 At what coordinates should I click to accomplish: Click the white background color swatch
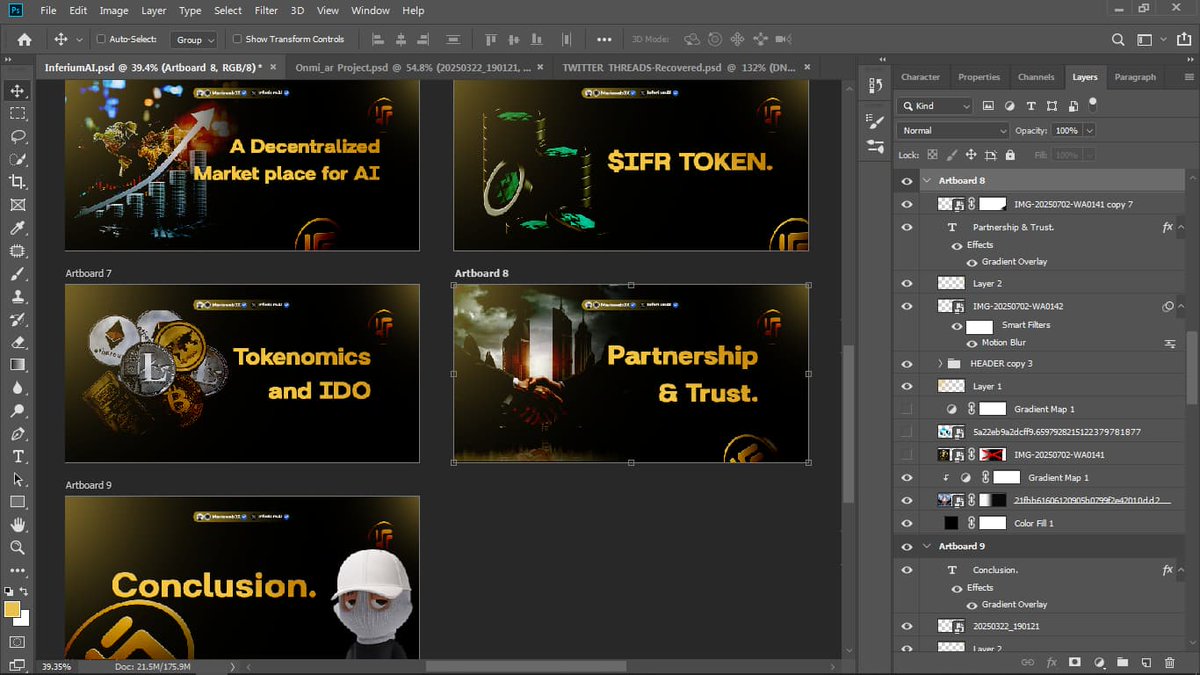[25, 620]
